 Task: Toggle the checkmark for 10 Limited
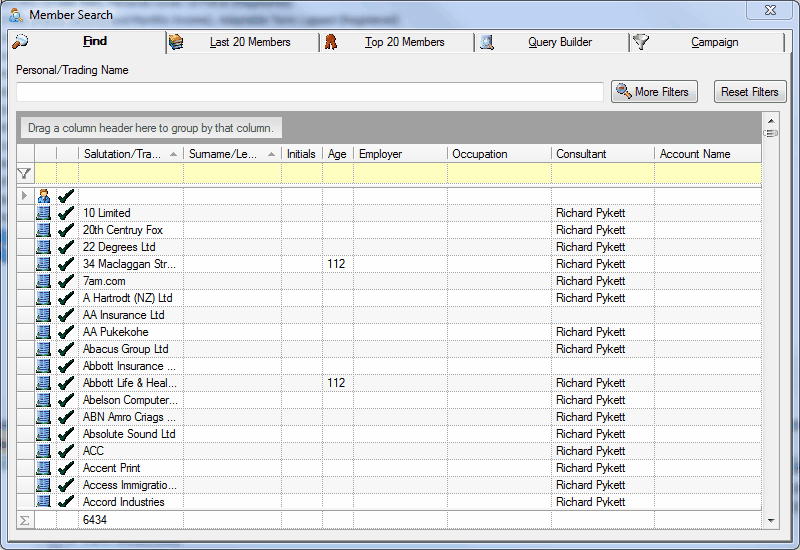[66, 213]
